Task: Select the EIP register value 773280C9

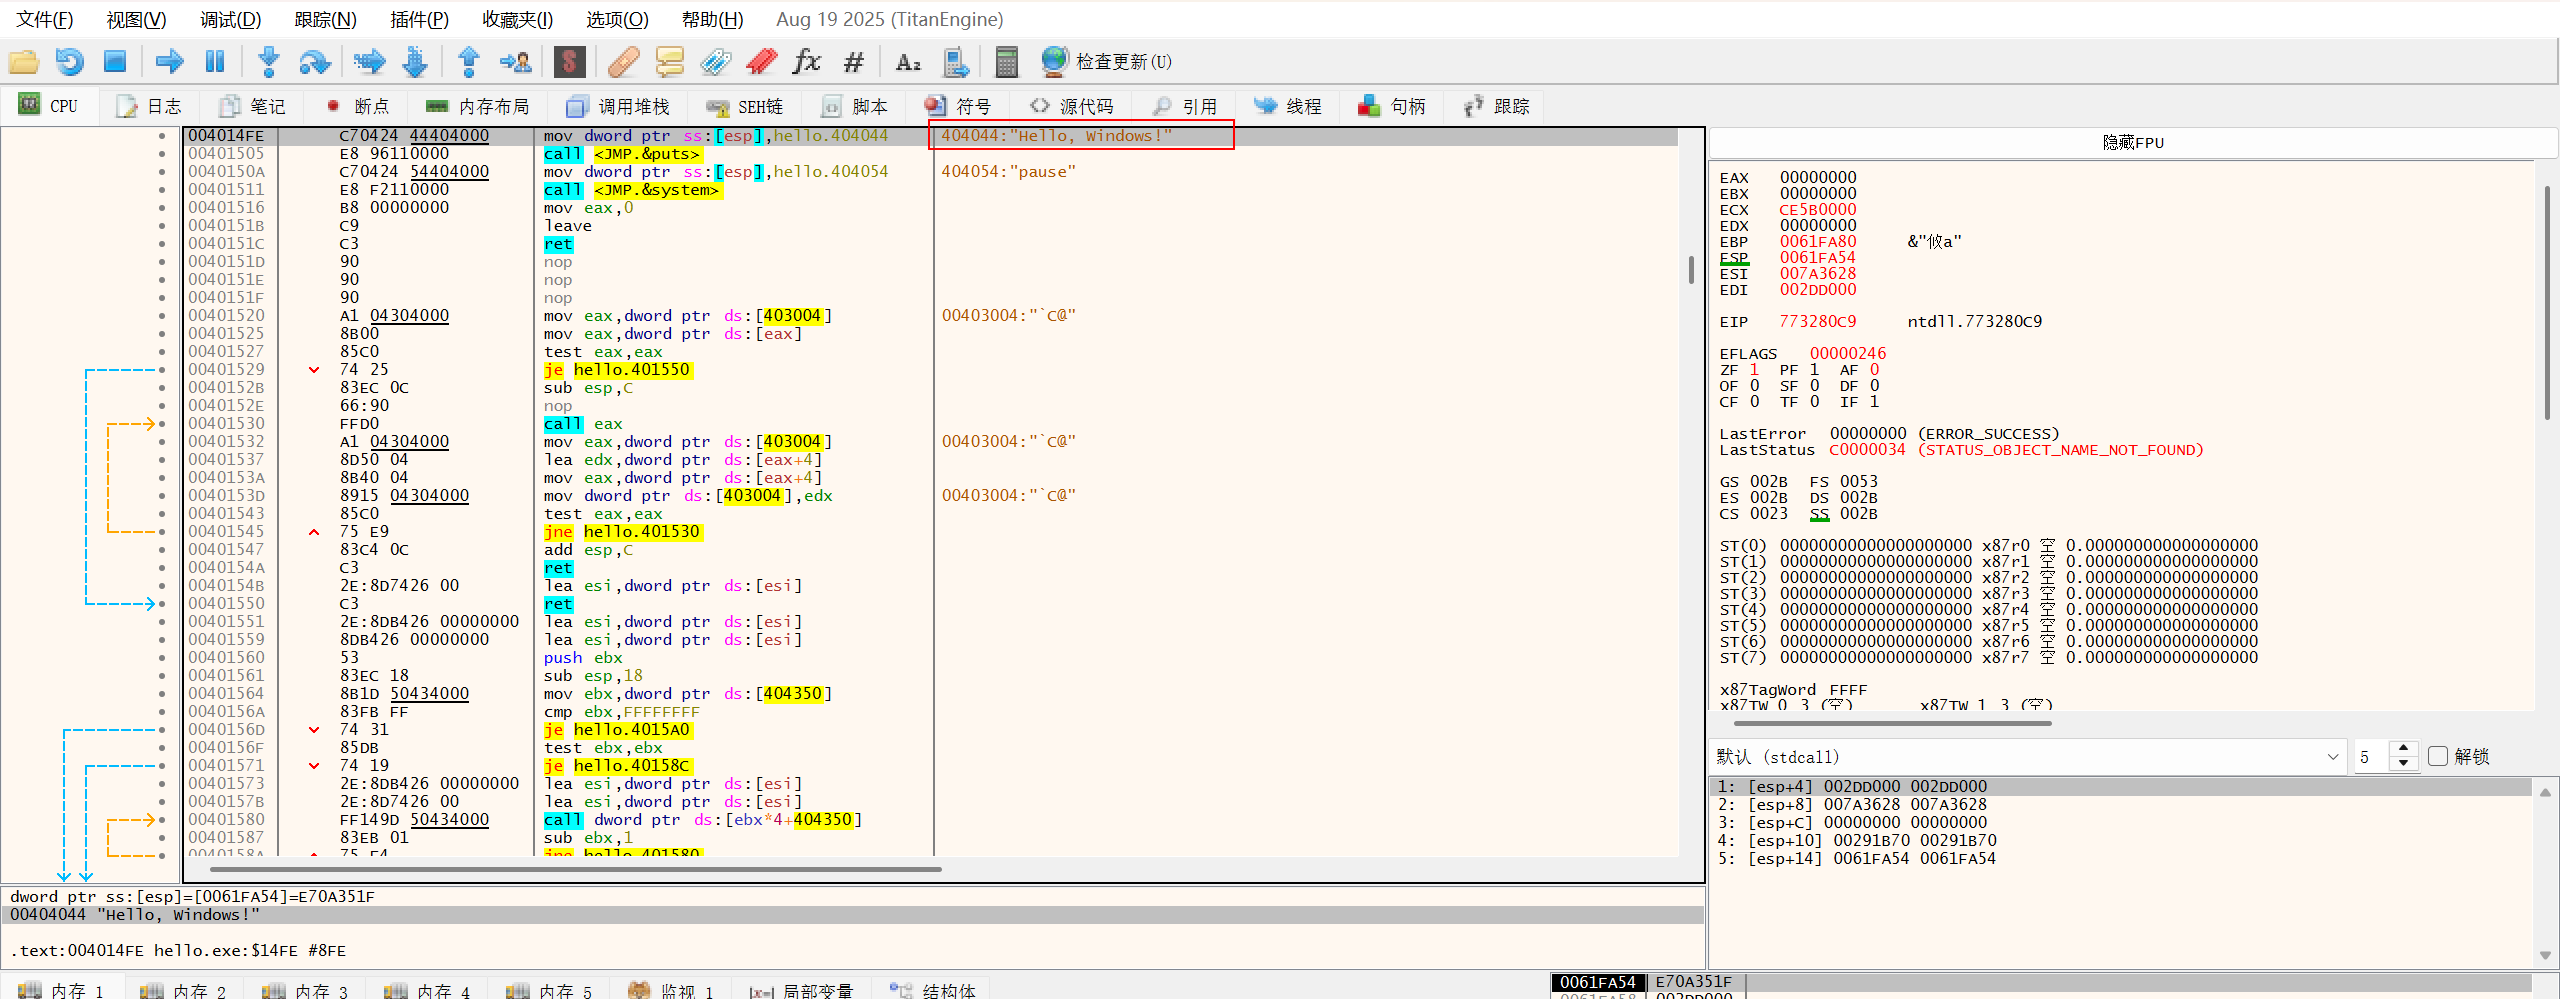Action: [x=1817, y=321]
